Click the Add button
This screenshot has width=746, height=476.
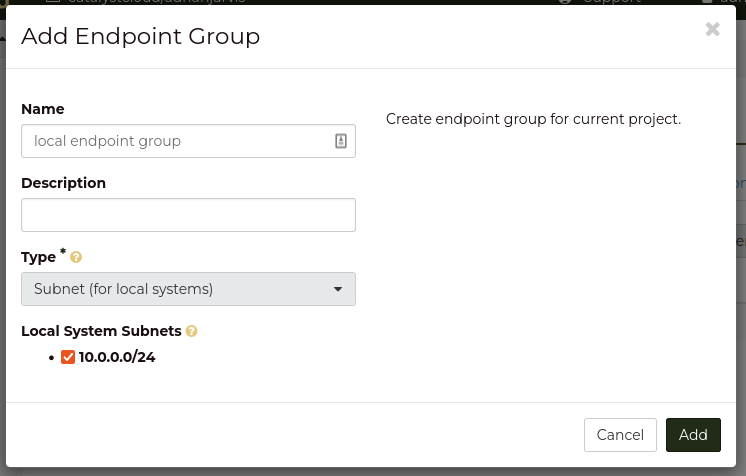(x=693, y=435)
